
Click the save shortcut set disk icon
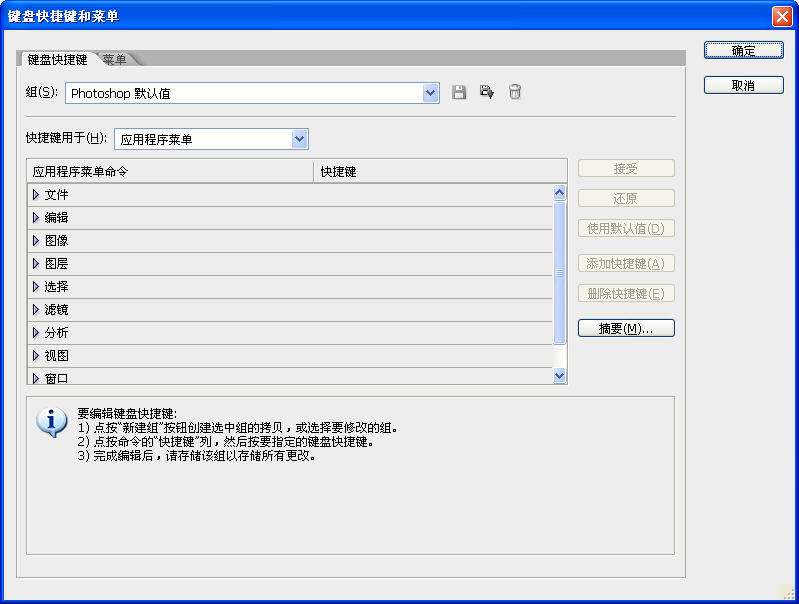click(x=459, y=93)
